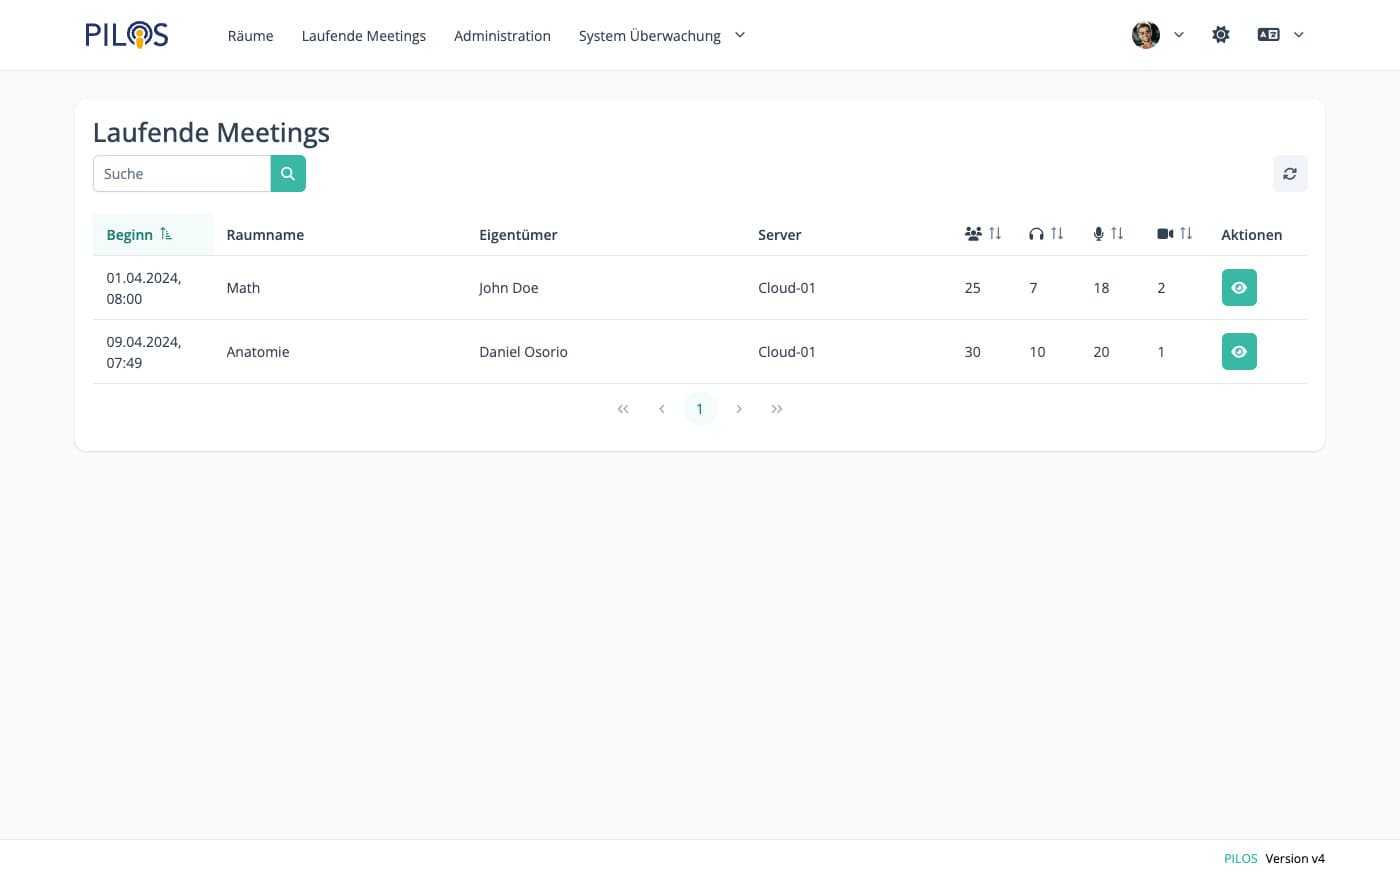Select page 1 in pagination
Image resolution: width=1400 pixels, height=875 pixels.
[x=699, y=409]
